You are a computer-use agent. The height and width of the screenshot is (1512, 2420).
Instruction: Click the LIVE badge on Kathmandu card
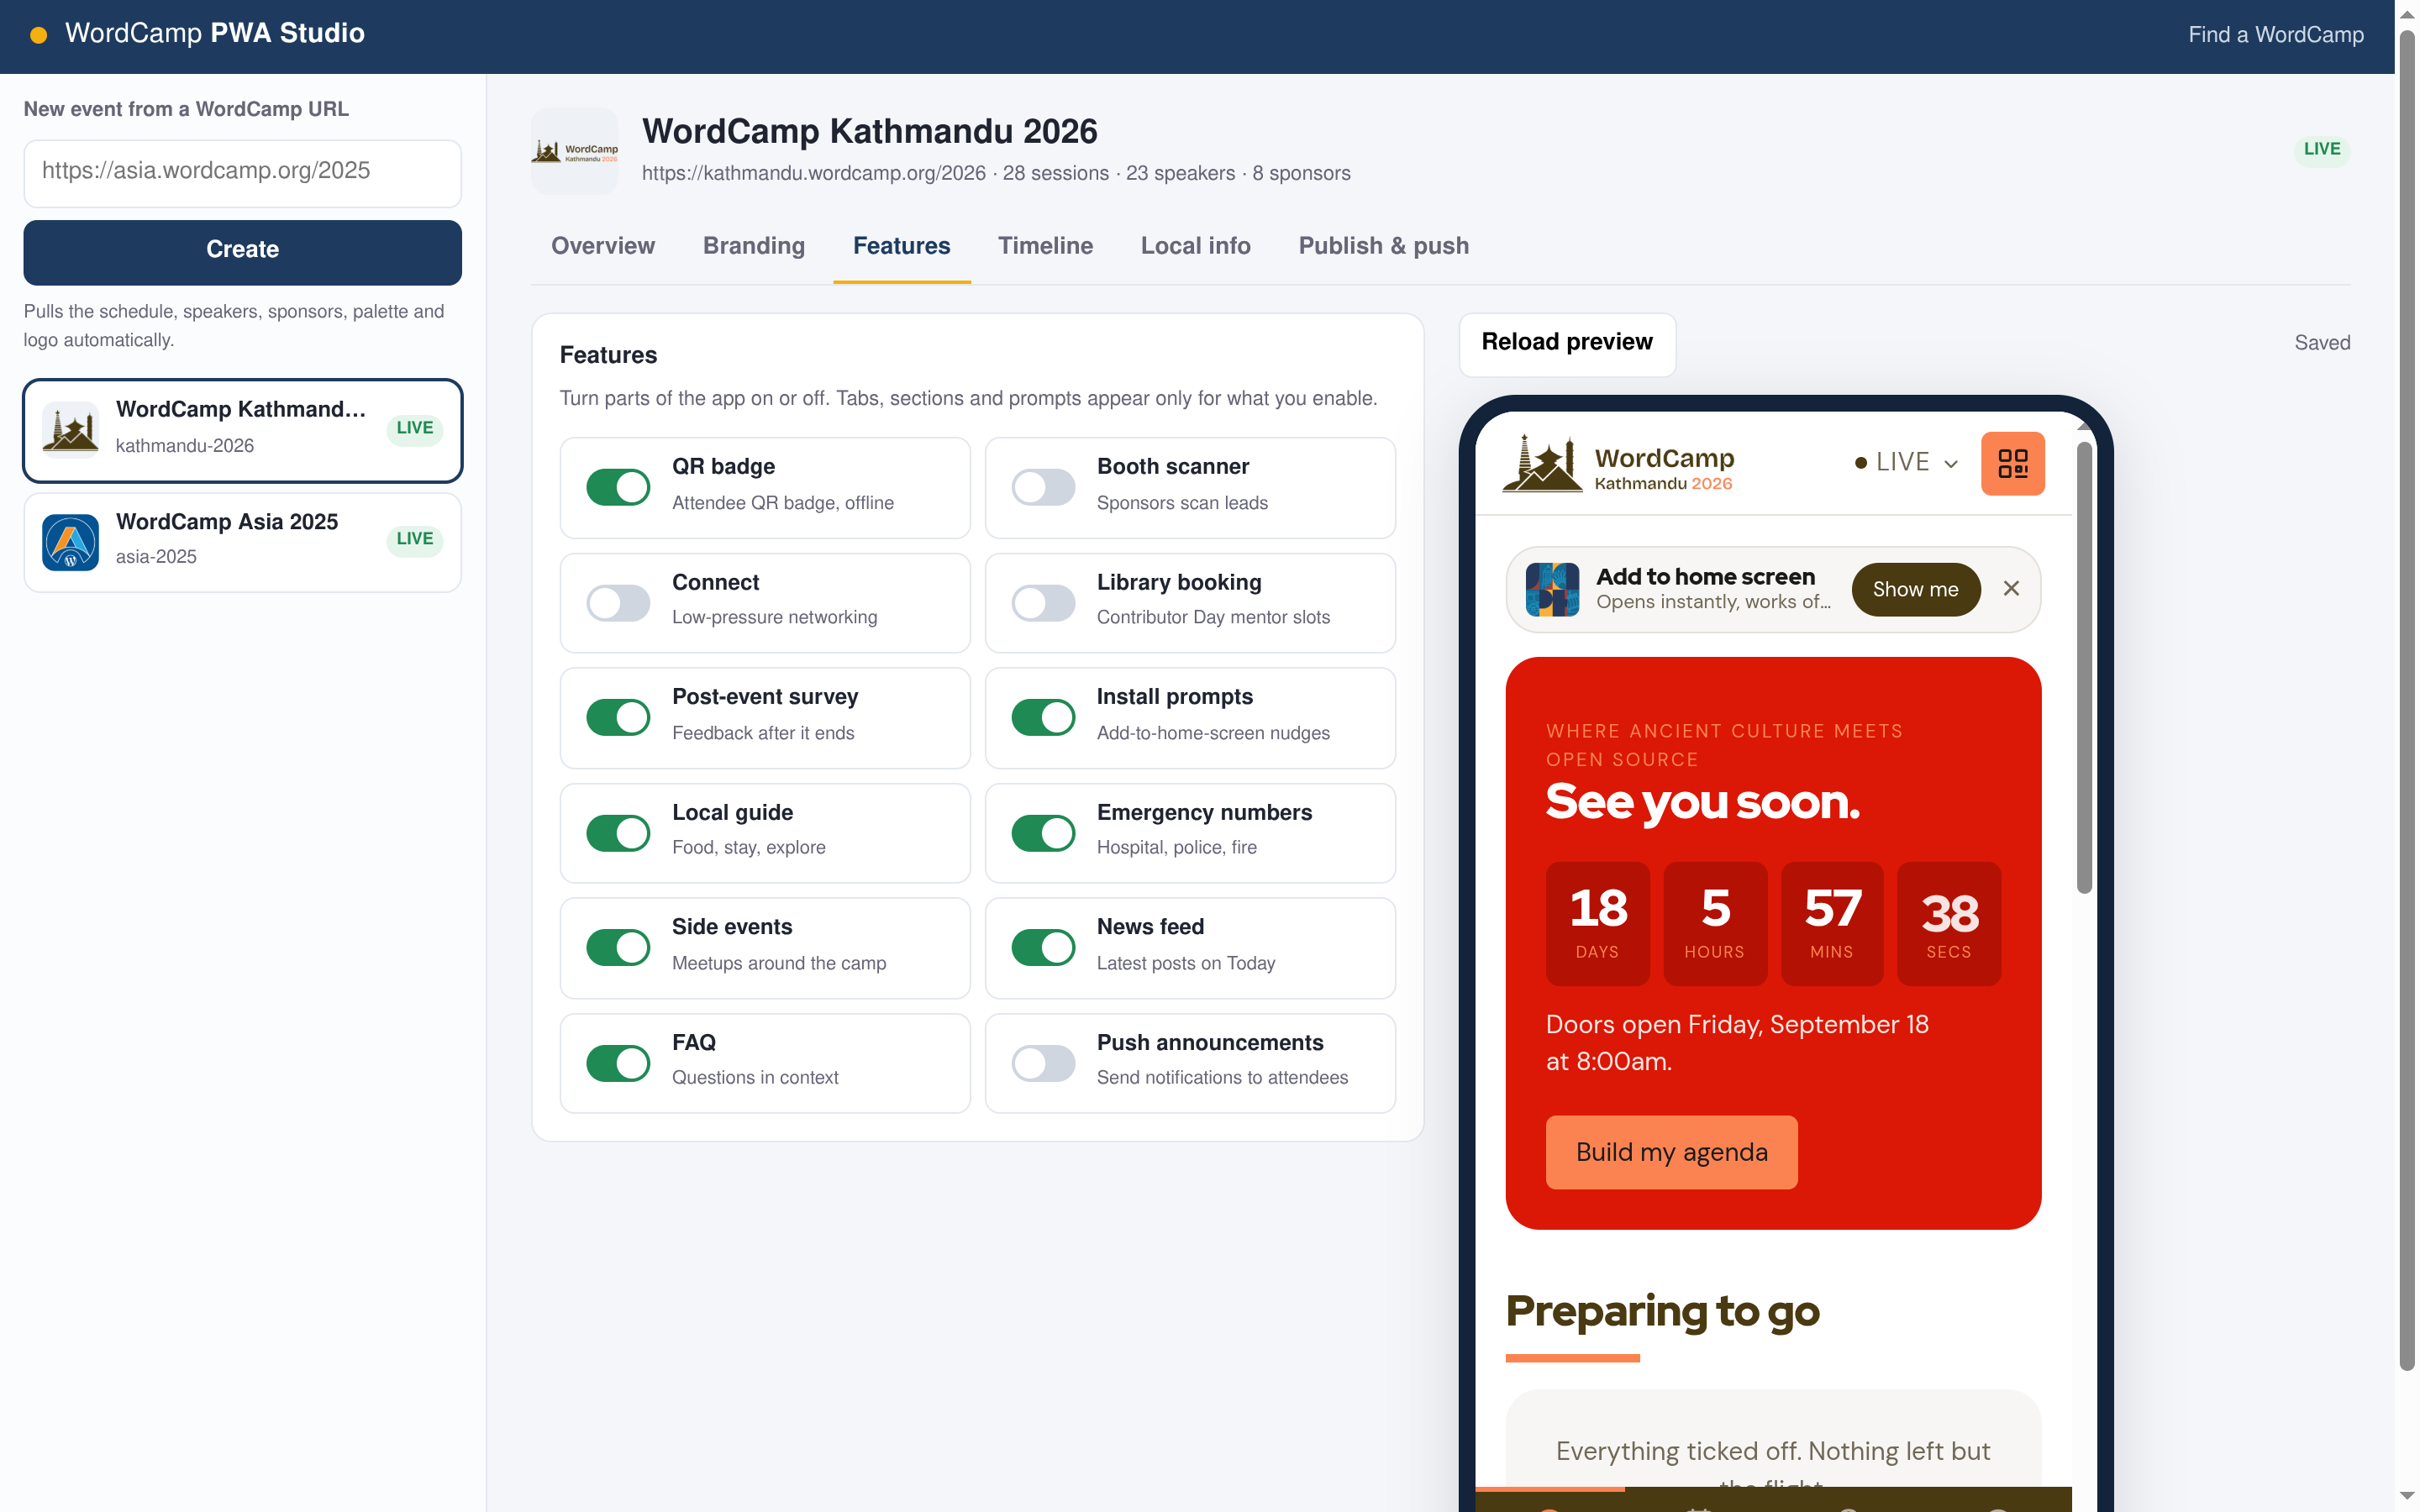tap(414, 428)
